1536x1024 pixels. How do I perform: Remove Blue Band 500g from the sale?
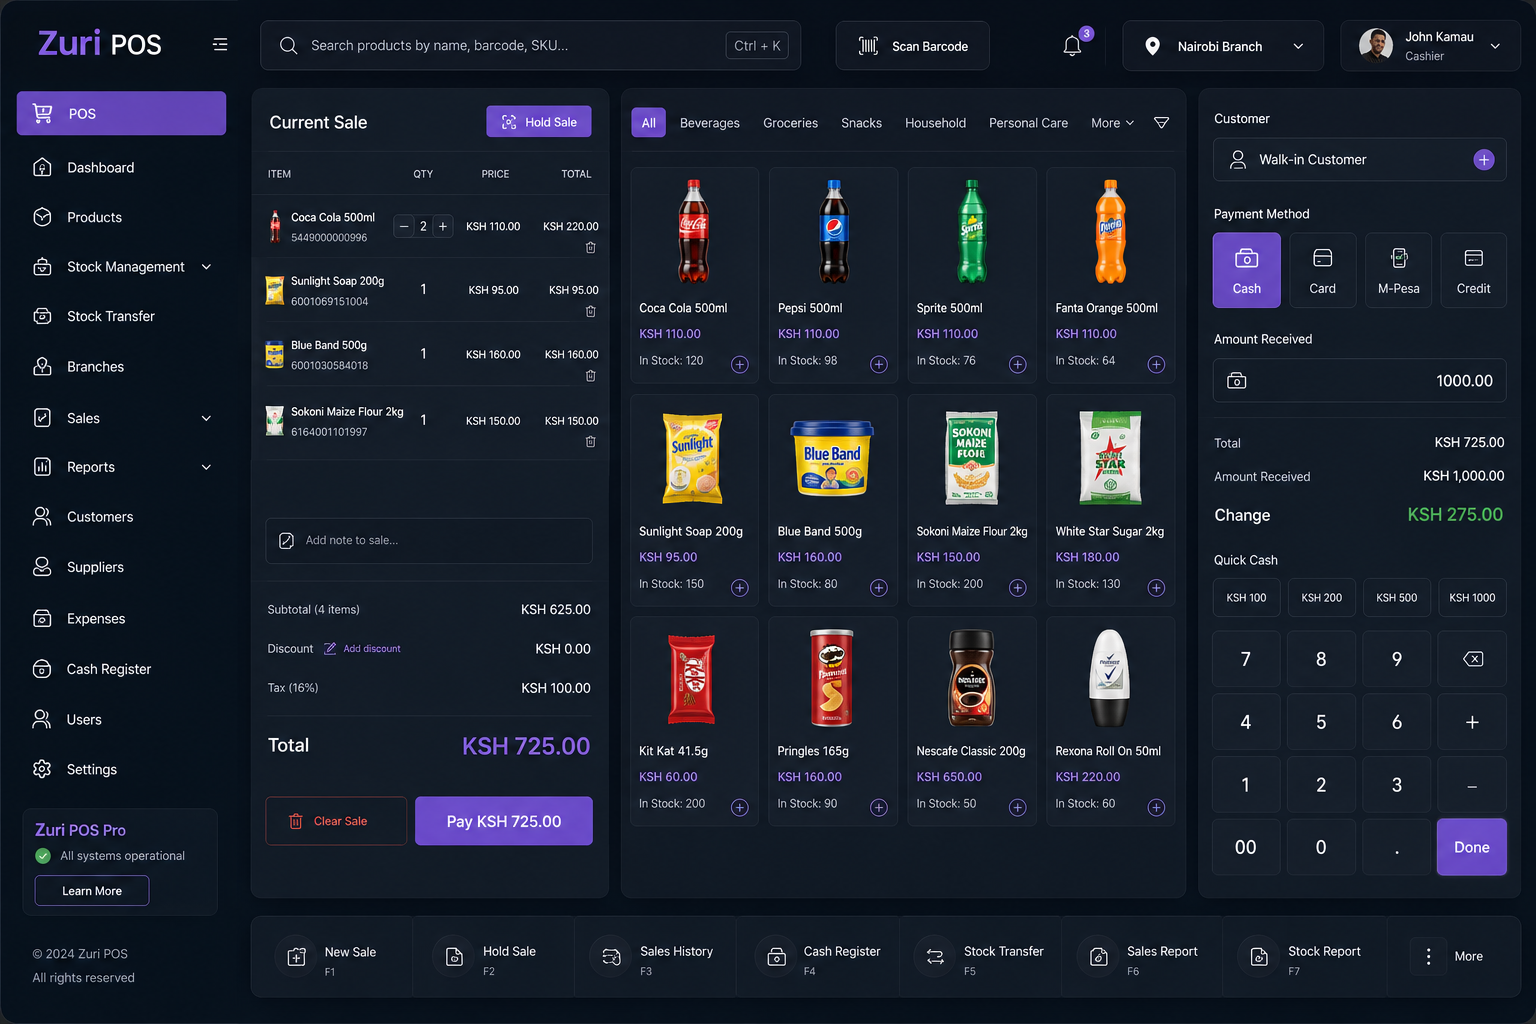591,375
